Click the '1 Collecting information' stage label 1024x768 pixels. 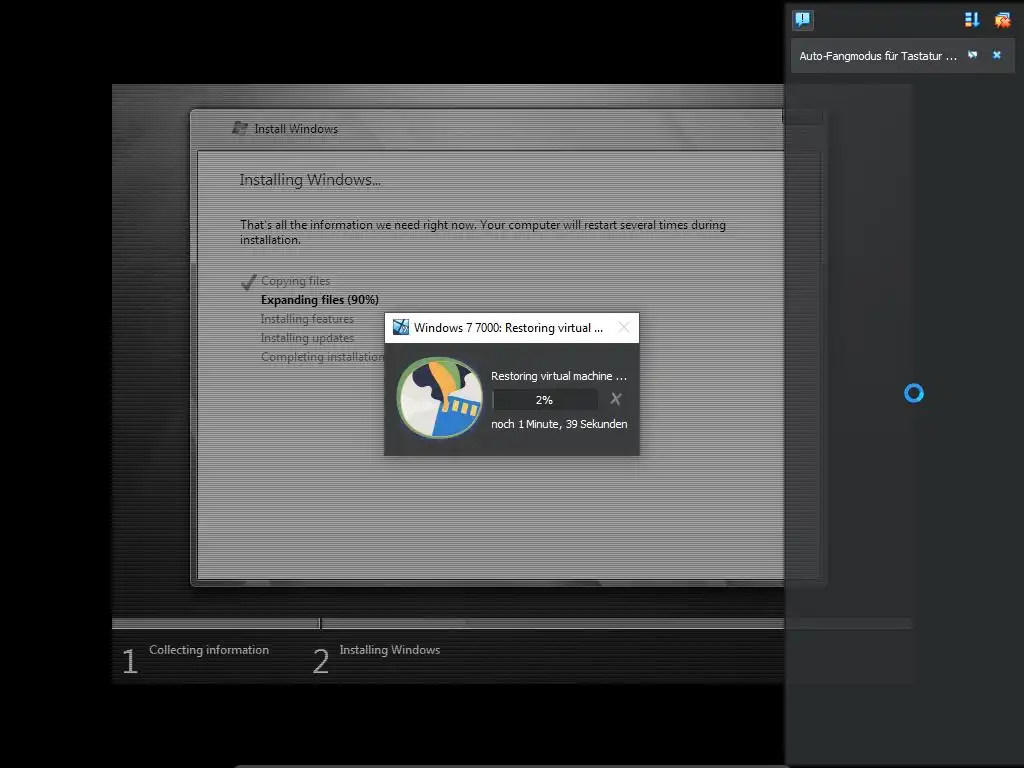coord(195,658)
